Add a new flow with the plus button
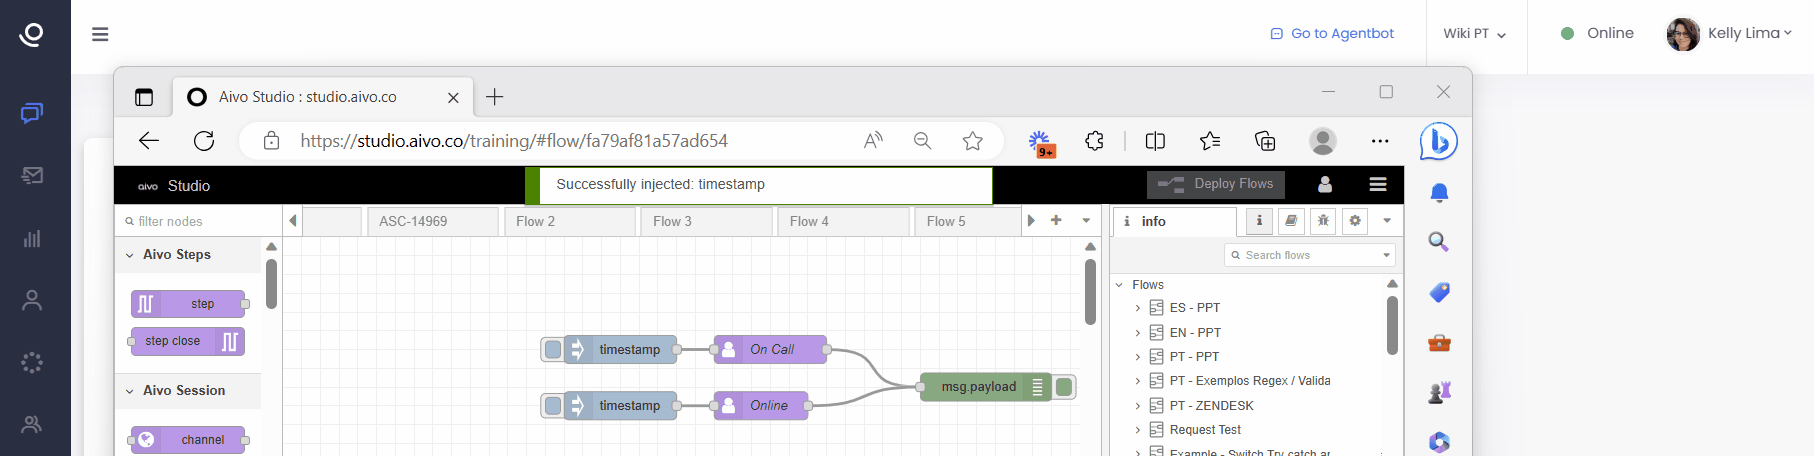The width and height of the screenshot is (1814, 456). tap(1056, 220)
